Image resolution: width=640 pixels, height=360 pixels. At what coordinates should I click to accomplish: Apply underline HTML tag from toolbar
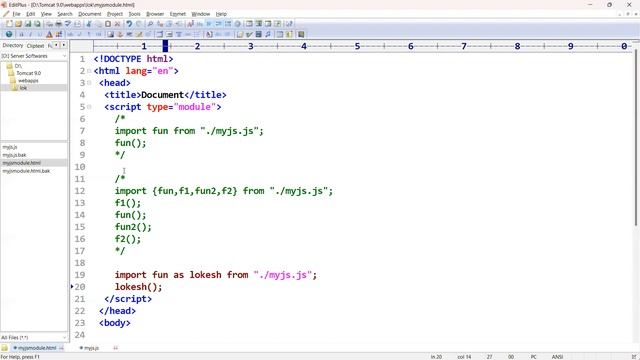pyautogui.click(x=40, y=34)
